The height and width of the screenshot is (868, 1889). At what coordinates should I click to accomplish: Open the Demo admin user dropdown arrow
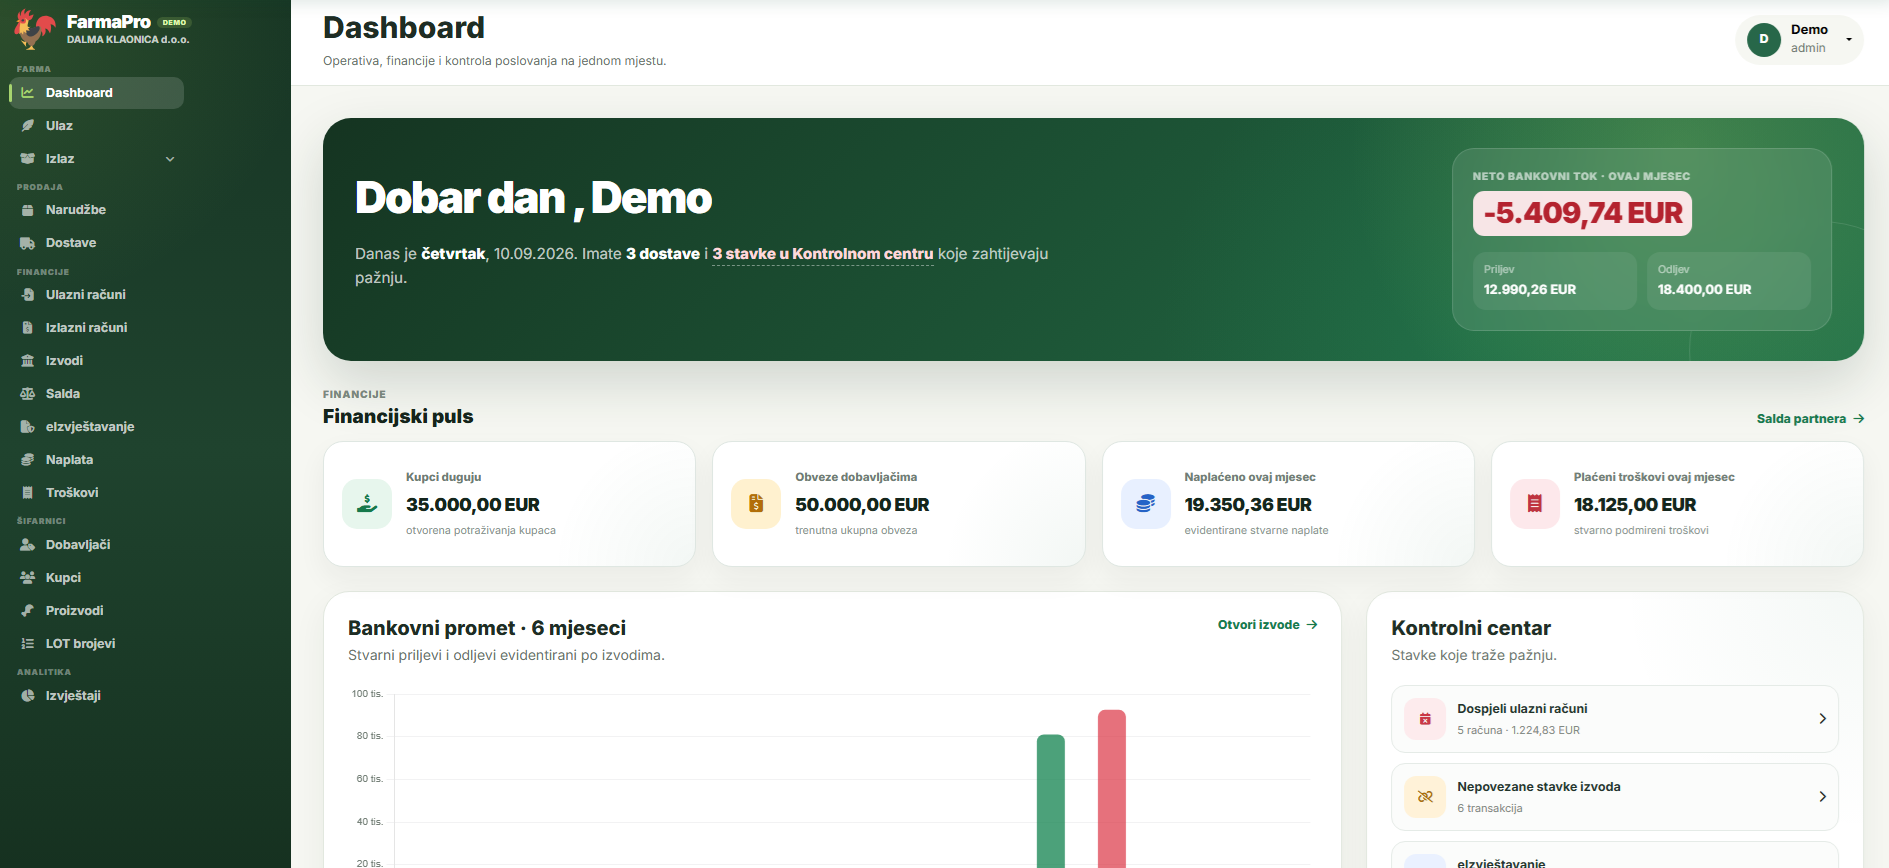(1849, 40)
